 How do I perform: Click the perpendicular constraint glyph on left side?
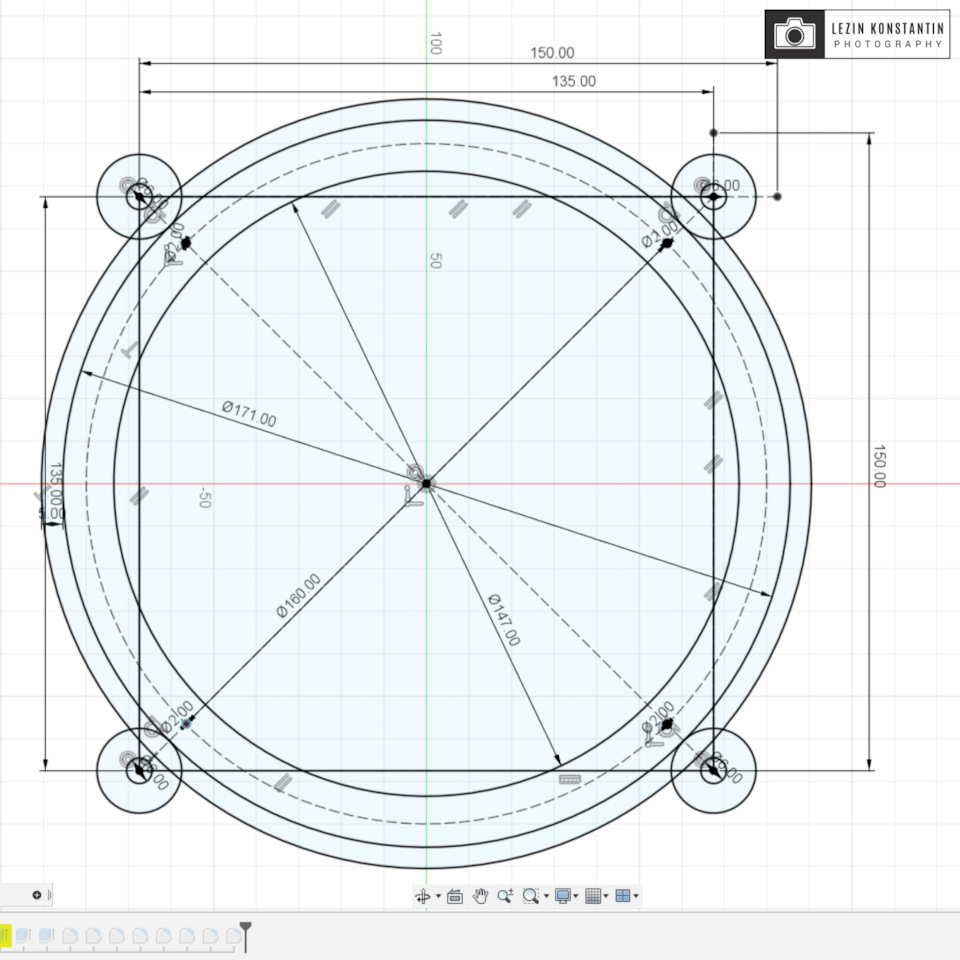[129, 351]
